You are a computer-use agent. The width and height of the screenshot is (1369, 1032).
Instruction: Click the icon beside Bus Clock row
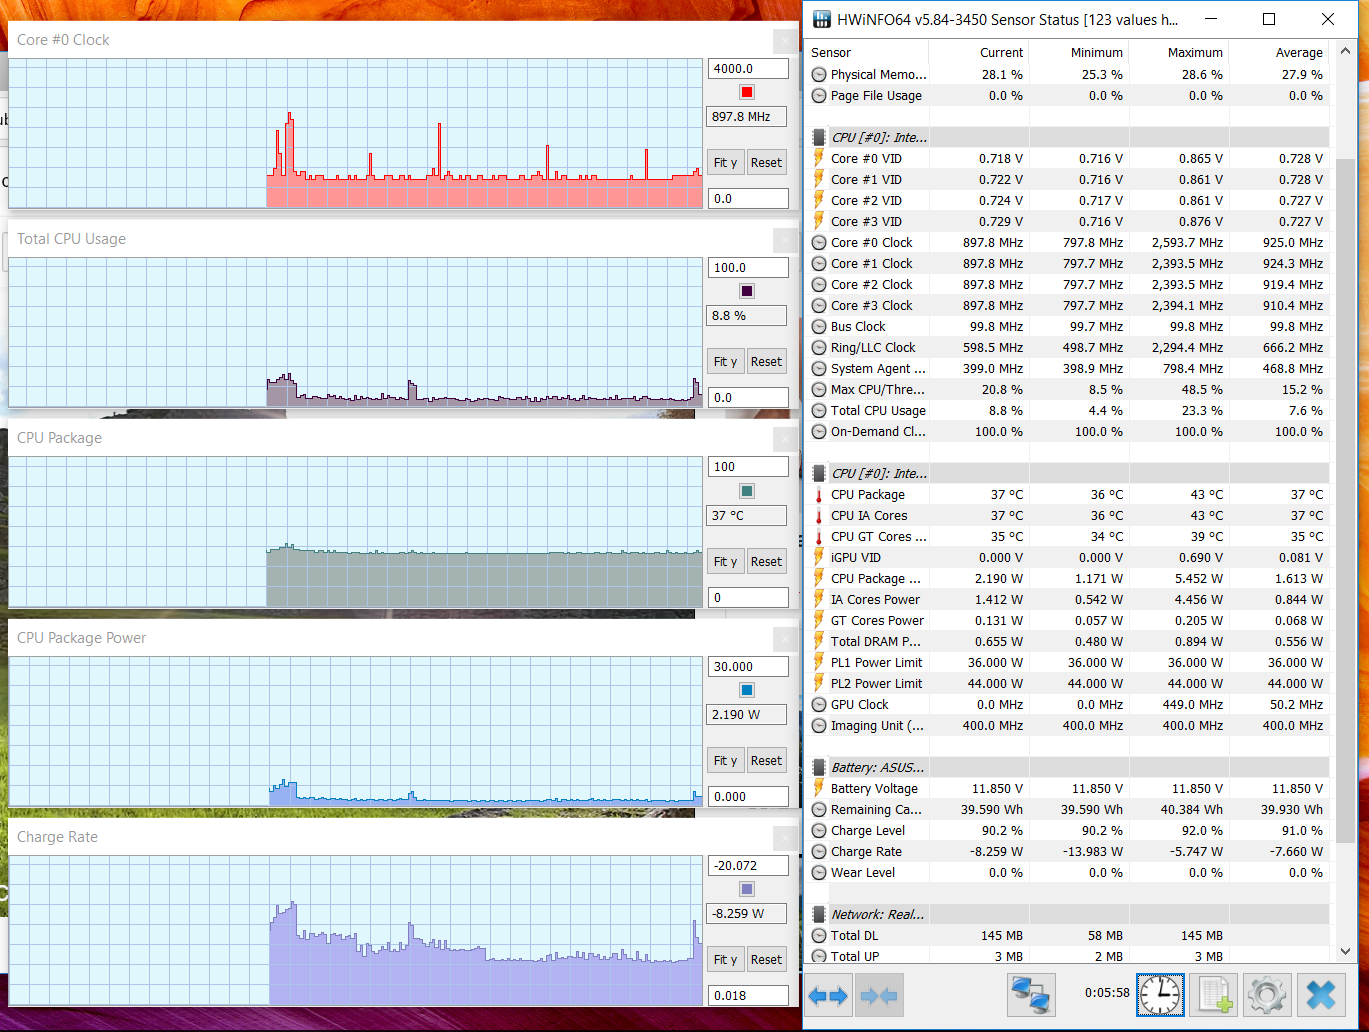[819, 326]
